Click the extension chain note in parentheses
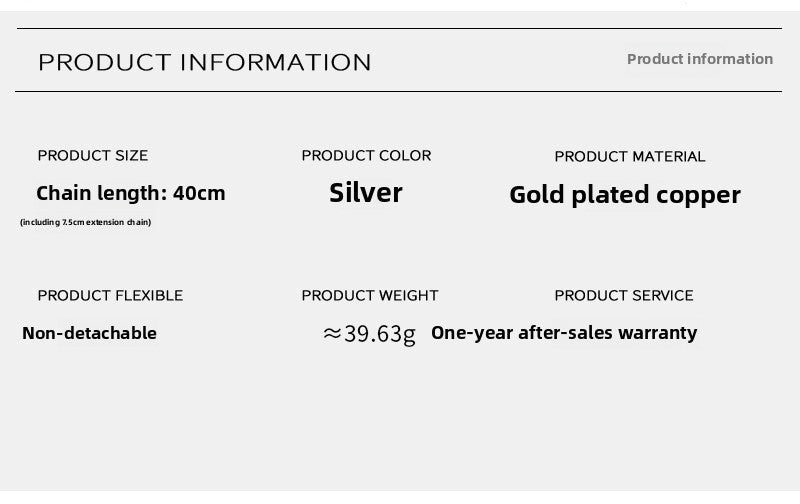 [85, 222]
